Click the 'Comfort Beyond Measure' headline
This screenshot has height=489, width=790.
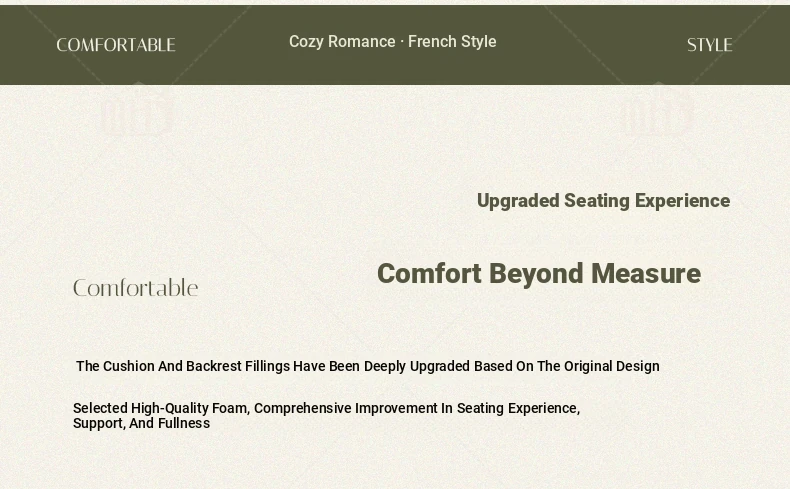538,274
